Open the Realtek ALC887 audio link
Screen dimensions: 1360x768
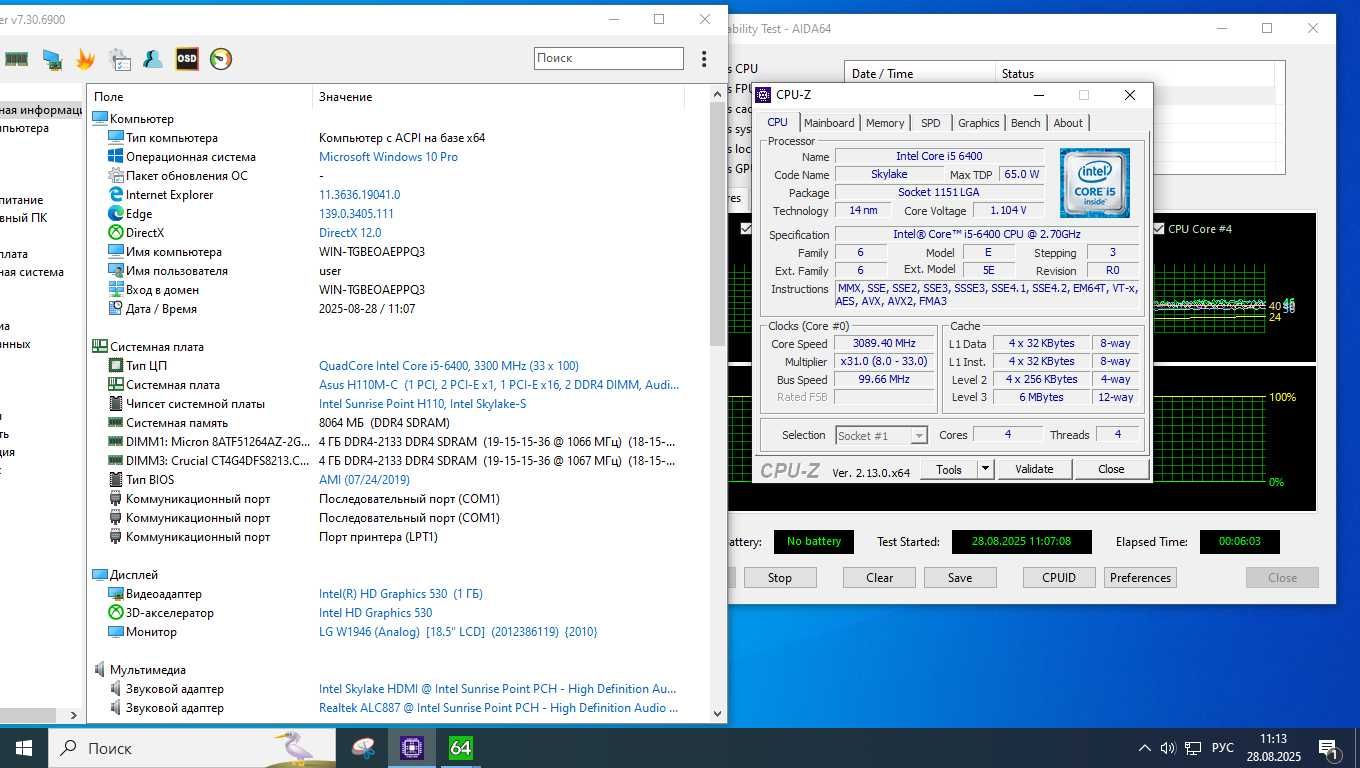[498, 708]
